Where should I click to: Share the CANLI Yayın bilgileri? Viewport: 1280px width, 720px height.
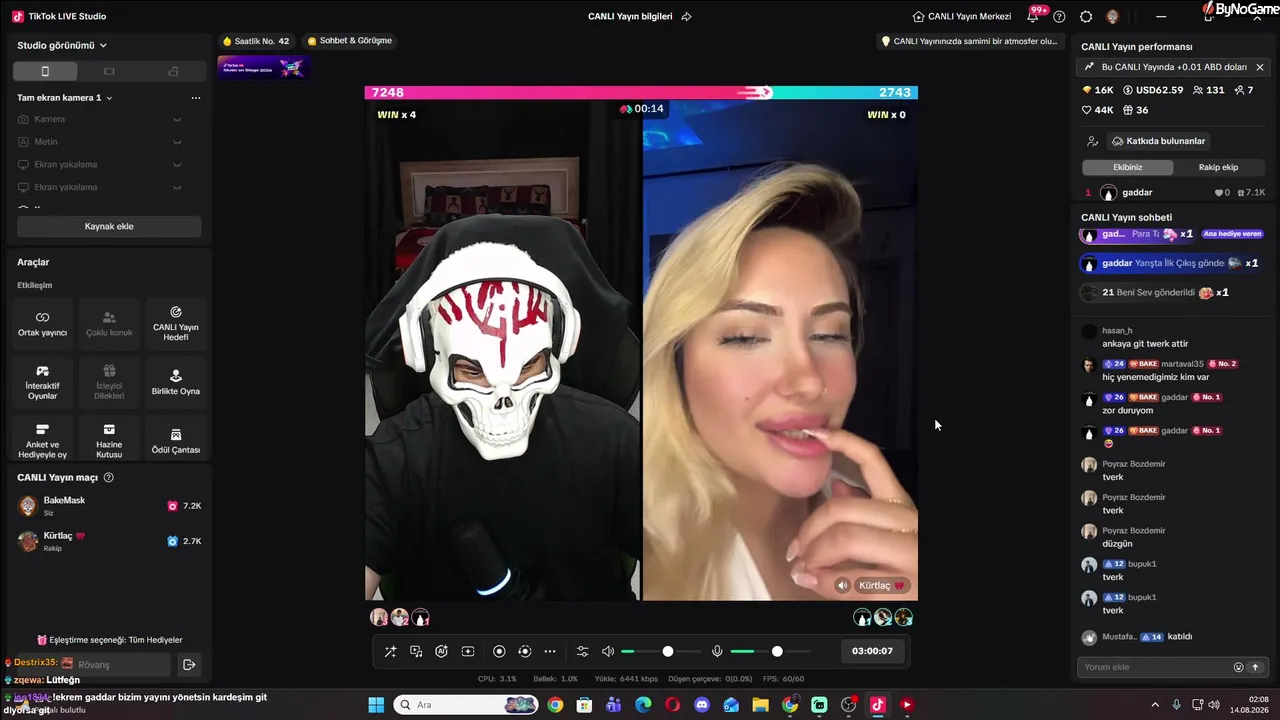pos(686,16)
